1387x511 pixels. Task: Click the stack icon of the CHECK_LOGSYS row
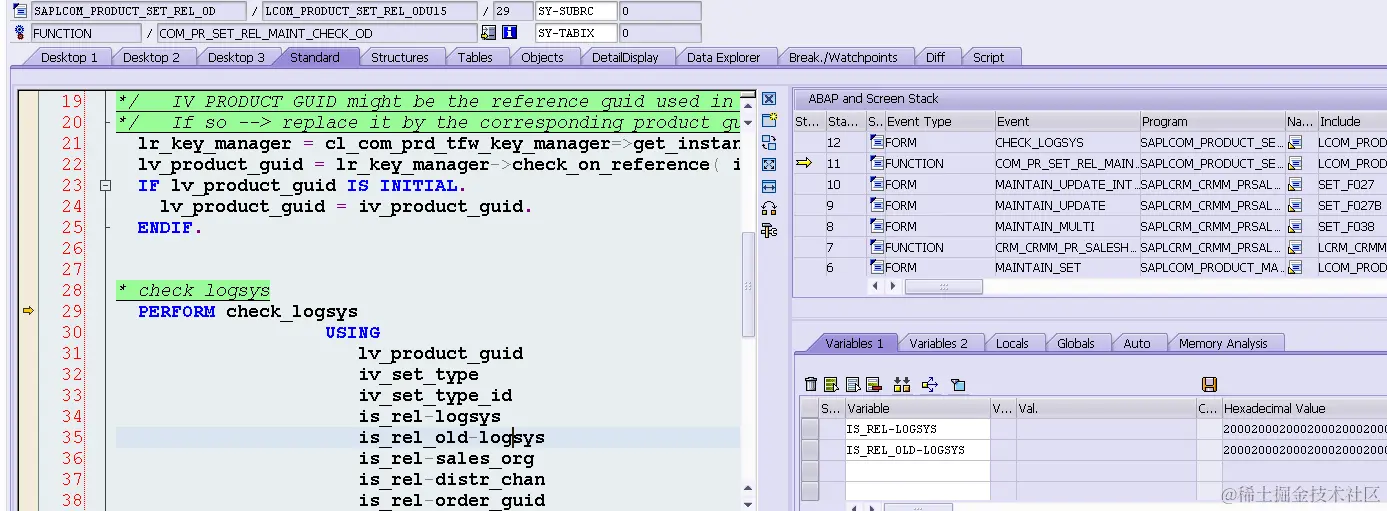tap(877, 143)
